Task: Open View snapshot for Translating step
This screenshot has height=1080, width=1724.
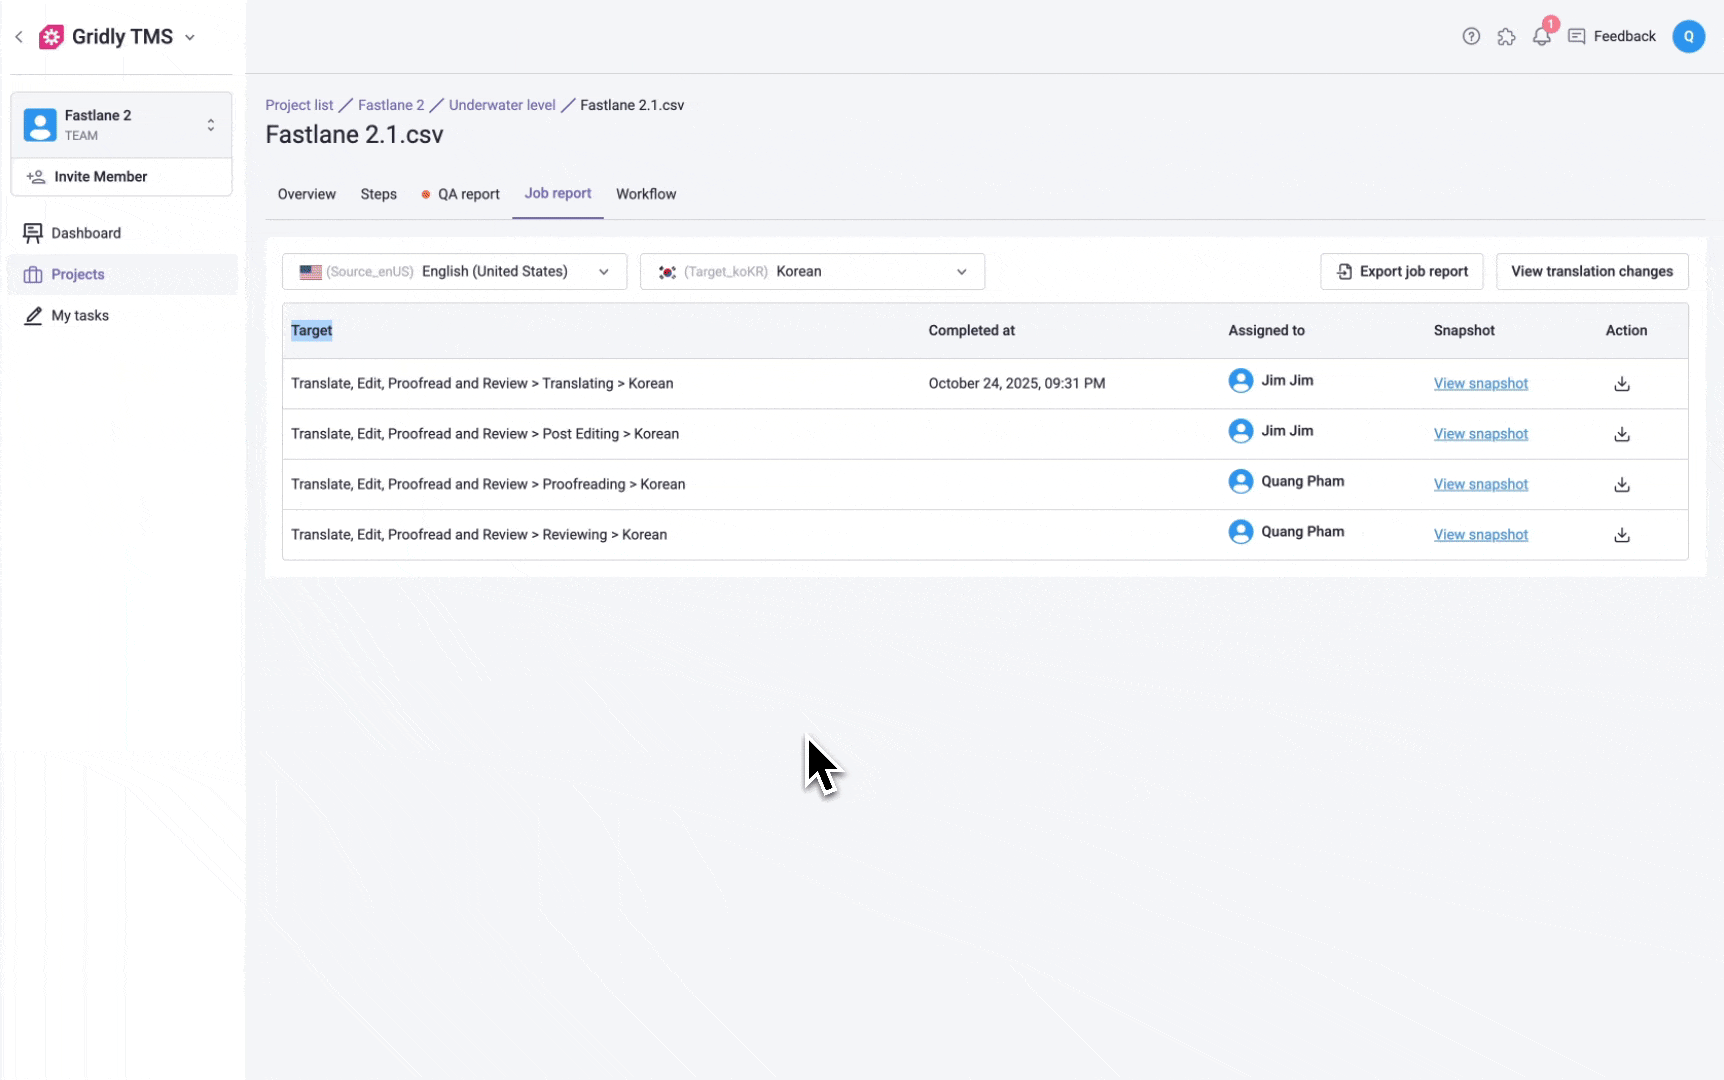Action: click(1480, 384)
